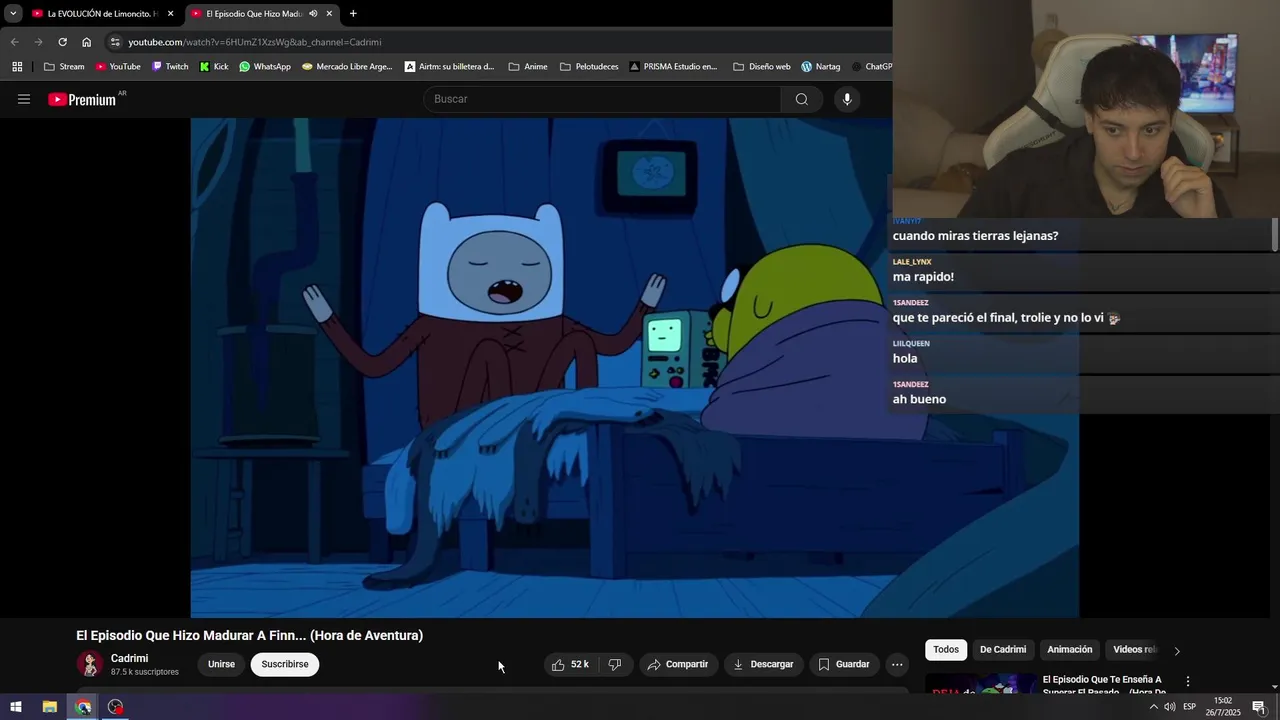
Task: Open Chrome from the taskbar
Action: pos(83,707)
